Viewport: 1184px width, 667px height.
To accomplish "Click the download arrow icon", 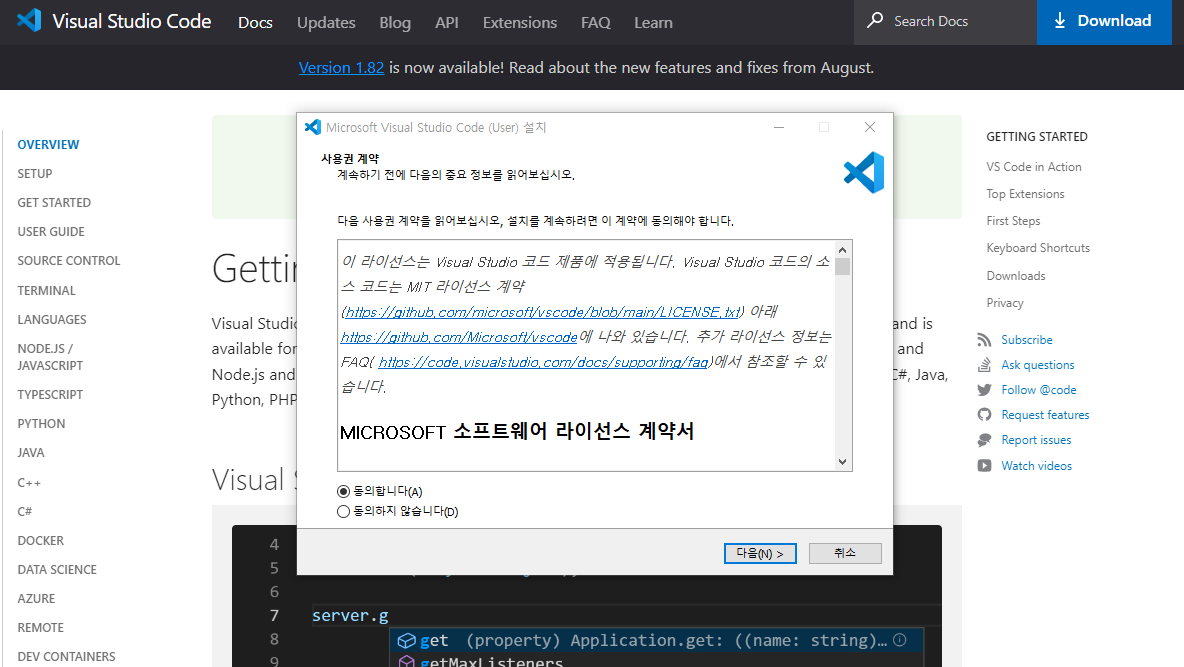I will [x=1059, y=20].
